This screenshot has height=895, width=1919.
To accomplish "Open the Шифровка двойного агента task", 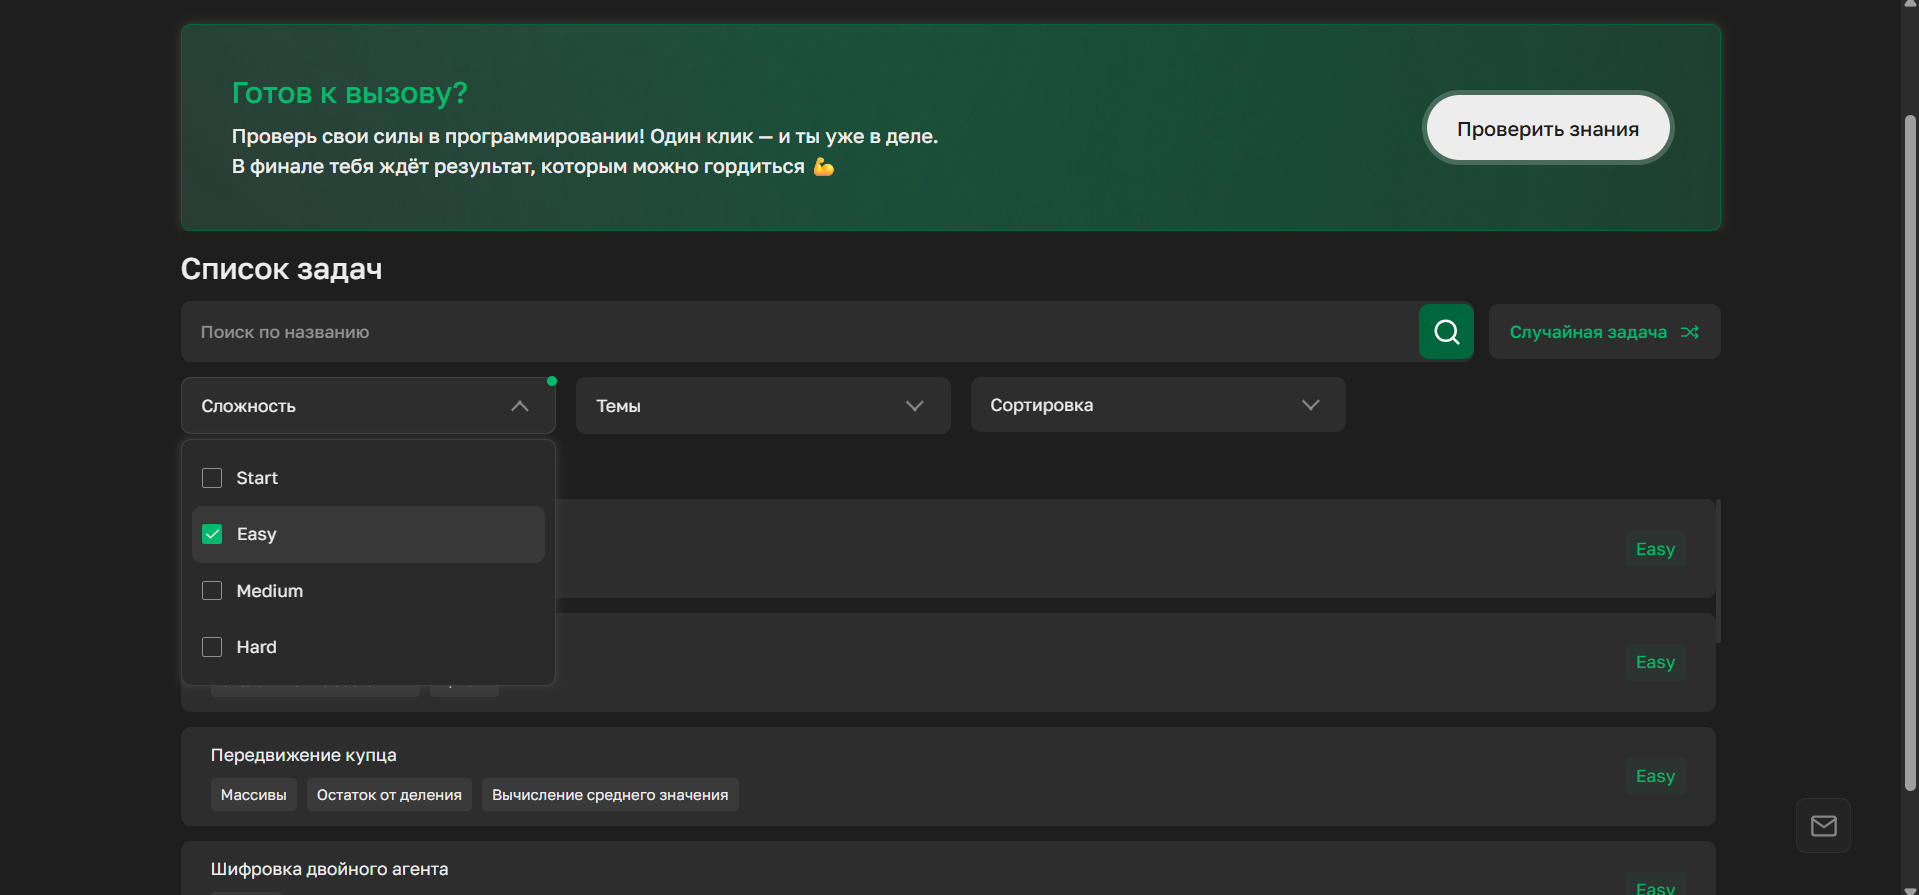I will (x=329, y=869).
